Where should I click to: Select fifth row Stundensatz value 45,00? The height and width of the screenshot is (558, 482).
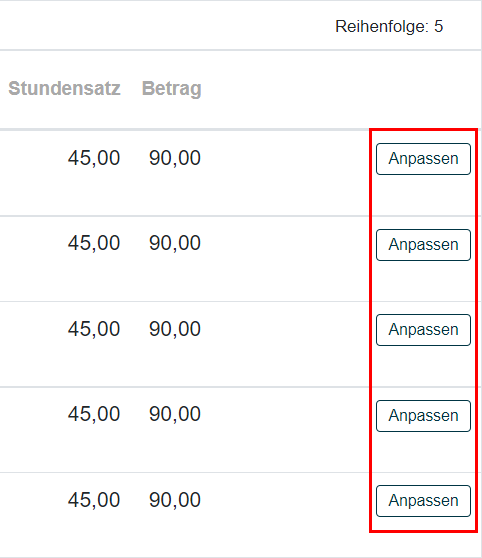(x=94, y=500)
